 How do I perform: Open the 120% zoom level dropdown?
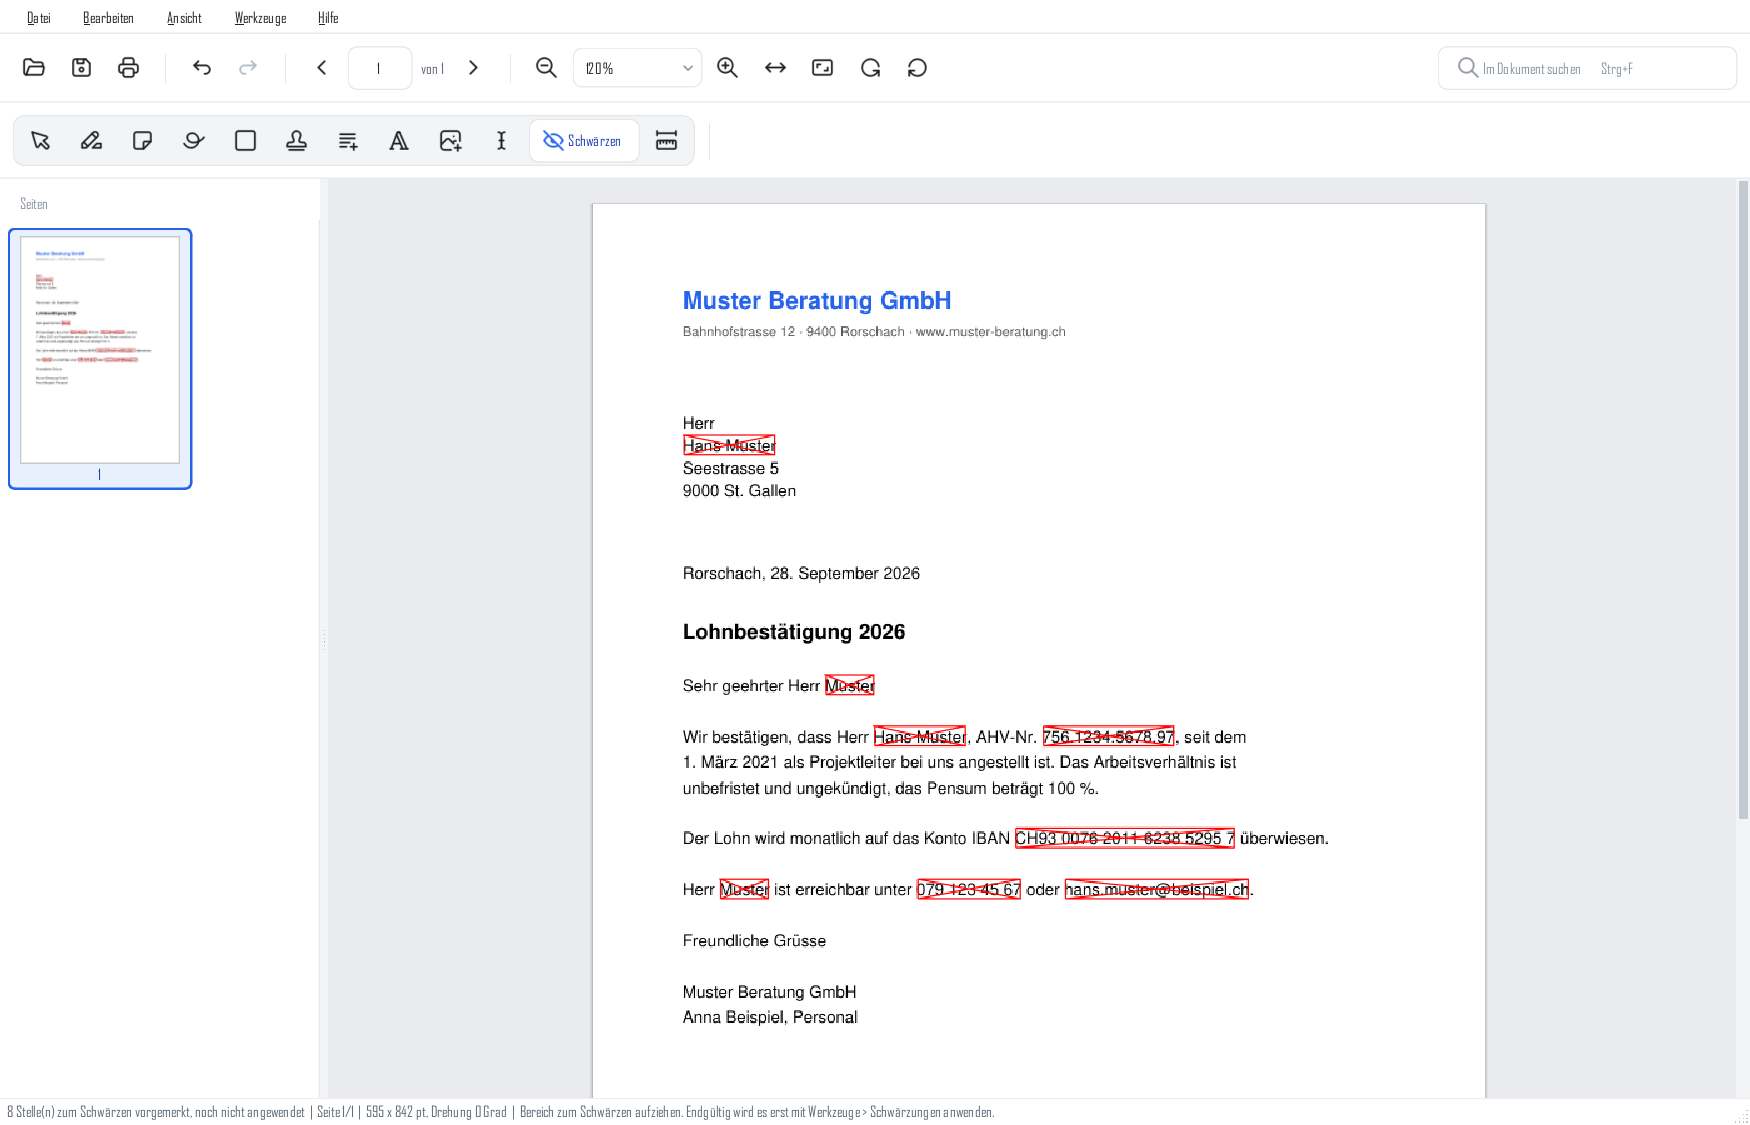tap(638, 68)
